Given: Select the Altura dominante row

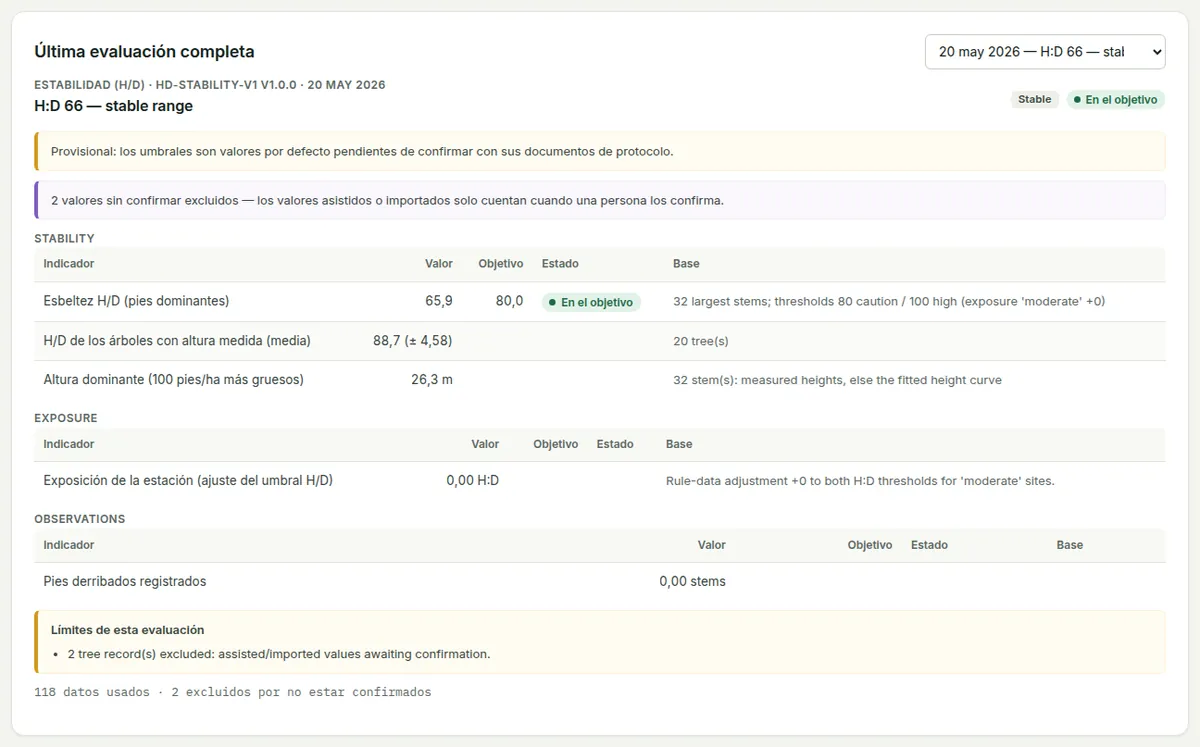Looking at the screenshot, I should 600,380.
